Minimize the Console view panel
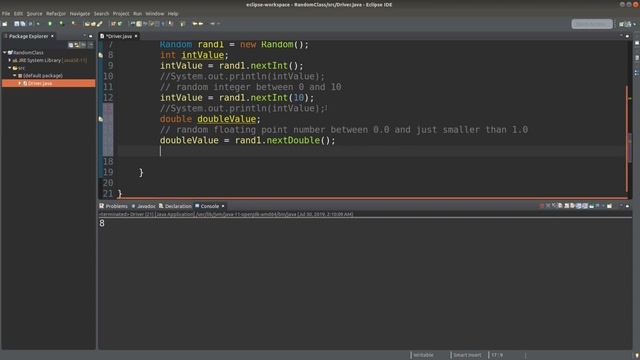This screenshot has width=640, height=360. point(621,206)
